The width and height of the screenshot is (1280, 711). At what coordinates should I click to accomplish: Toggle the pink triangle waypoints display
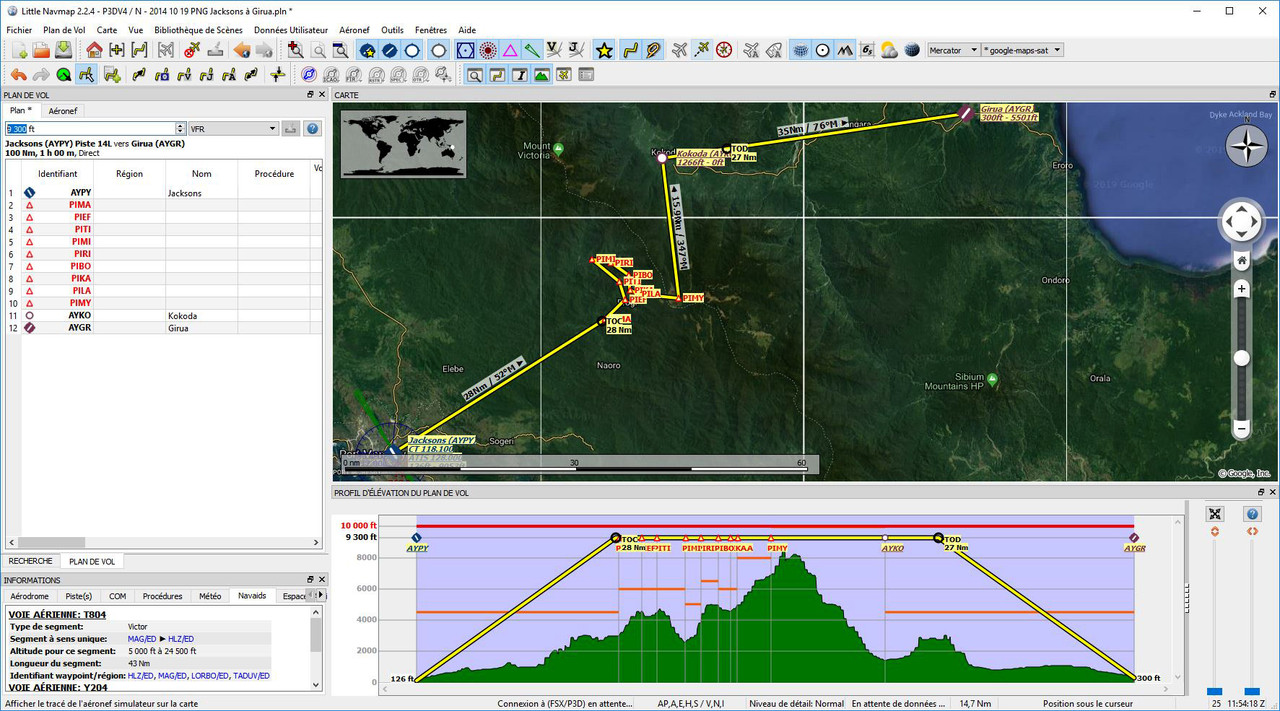510,50
